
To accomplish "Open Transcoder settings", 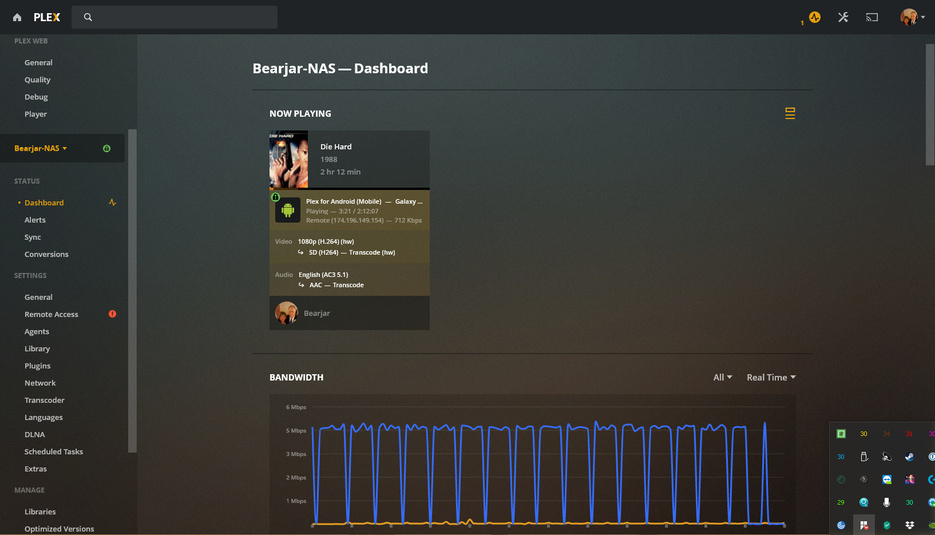I will pos(44,400).
